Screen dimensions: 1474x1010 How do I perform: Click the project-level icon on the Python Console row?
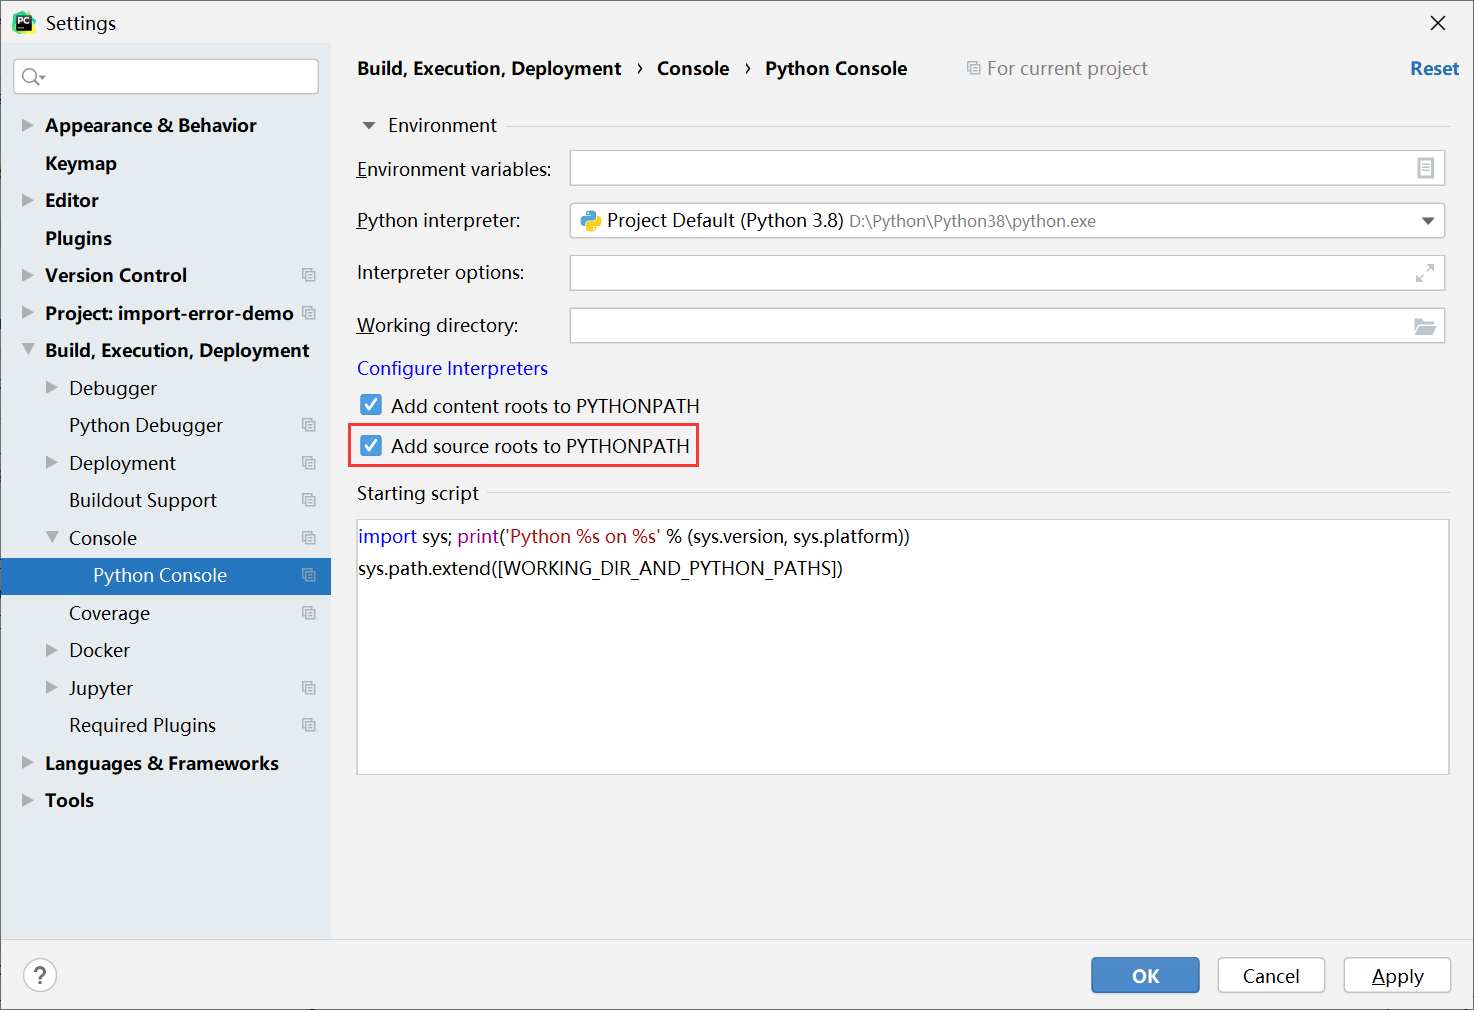tap(309, 575)
